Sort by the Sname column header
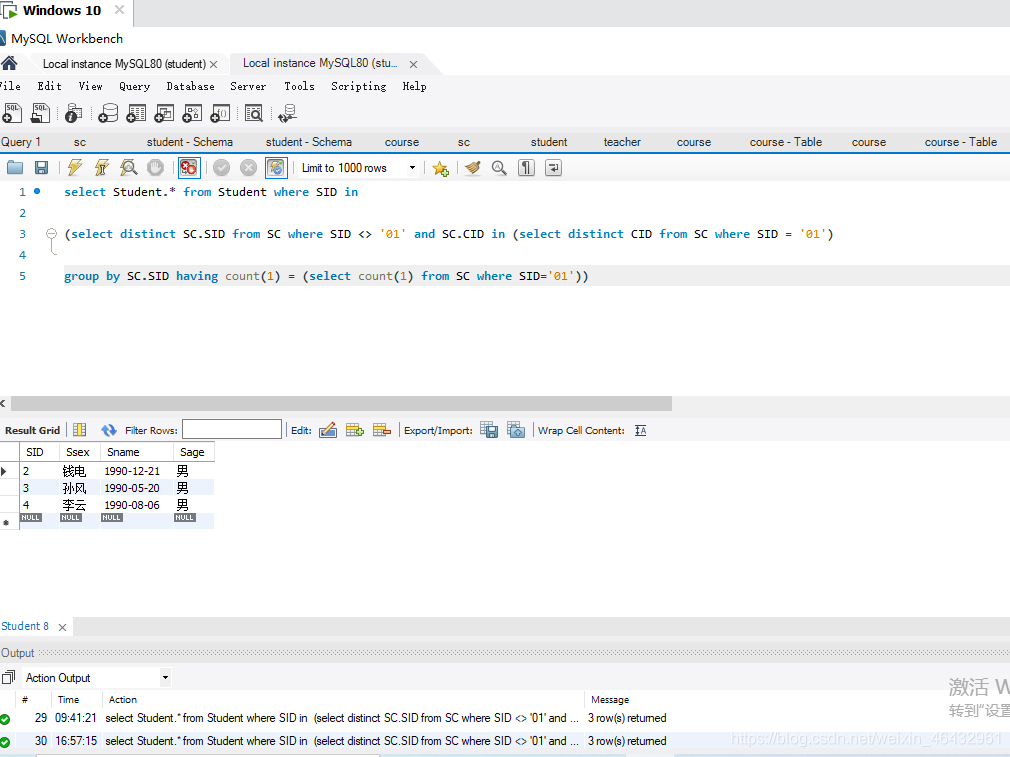 point(136,452)
